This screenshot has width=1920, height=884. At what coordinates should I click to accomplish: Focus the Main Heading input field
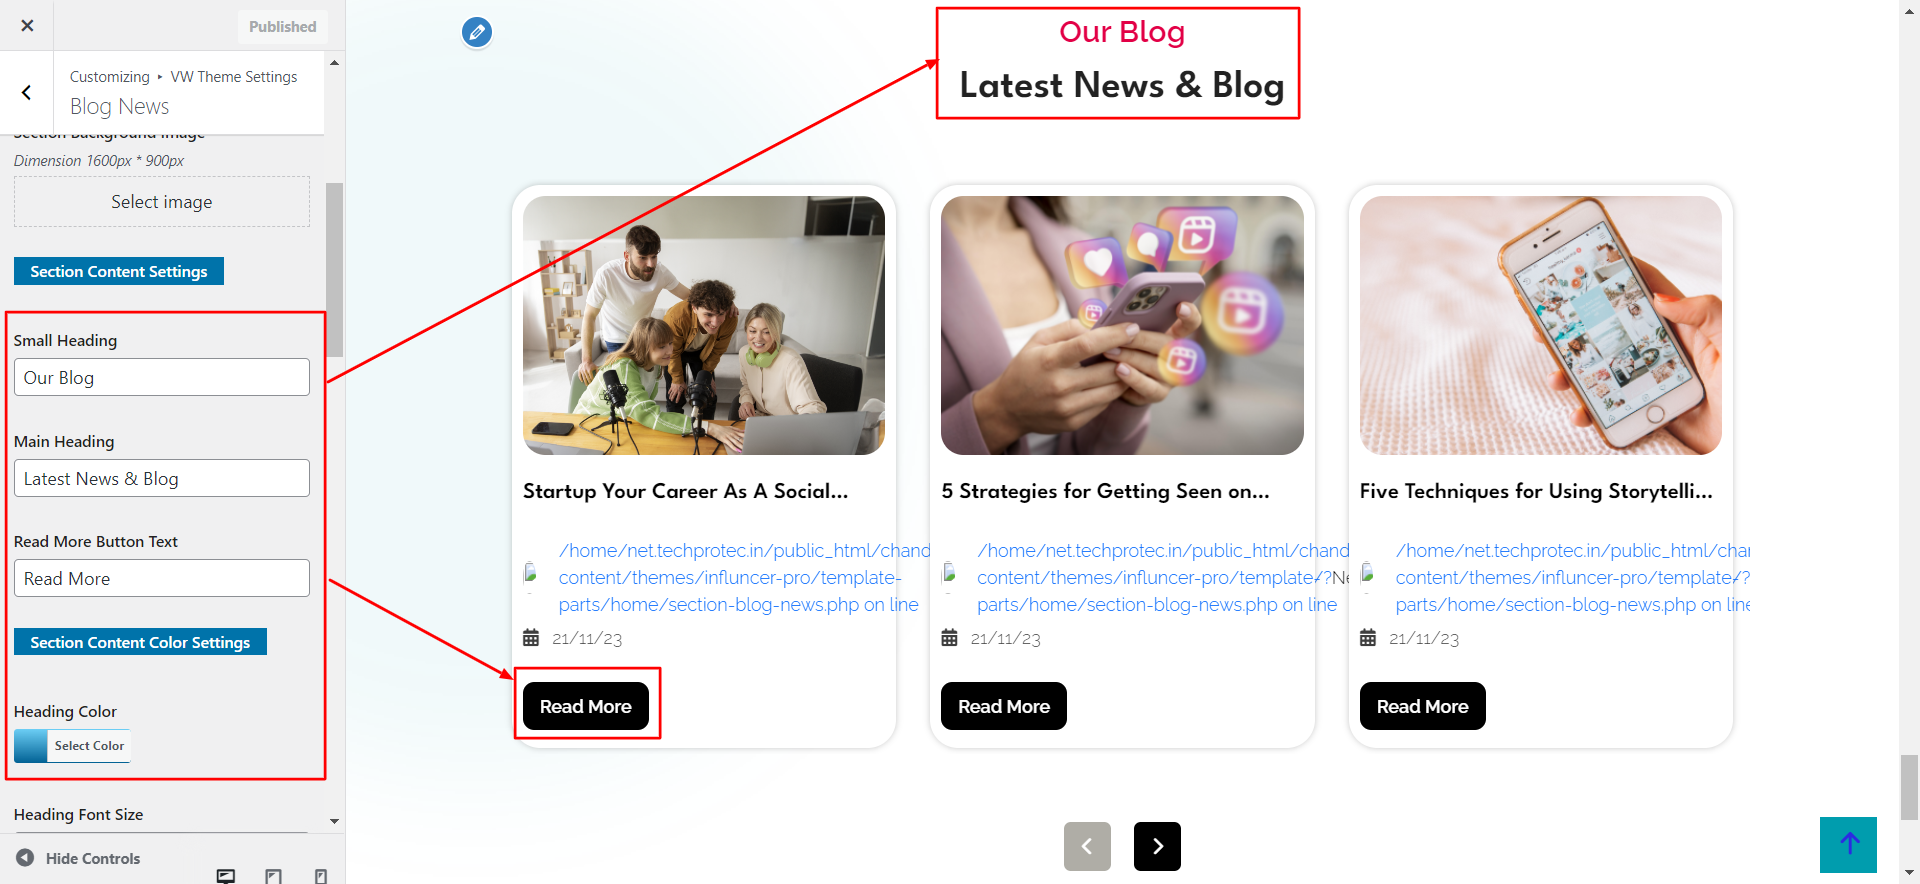click(x=162, y=478)
